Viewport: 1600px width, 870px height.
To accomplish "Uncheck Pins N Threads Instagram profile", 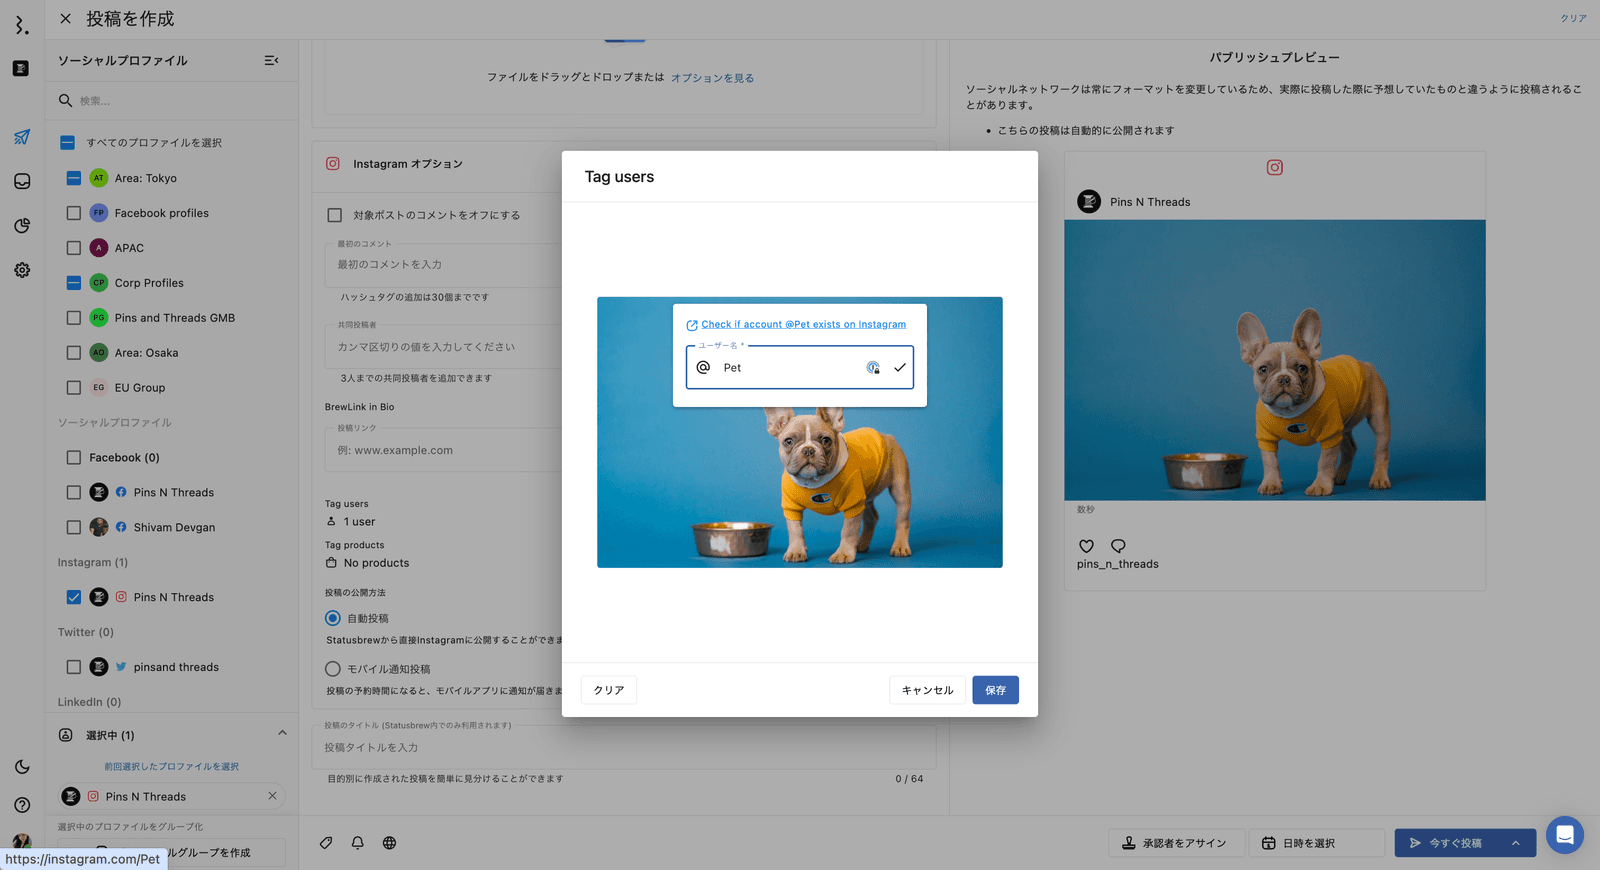I will [x=74, y=597].
